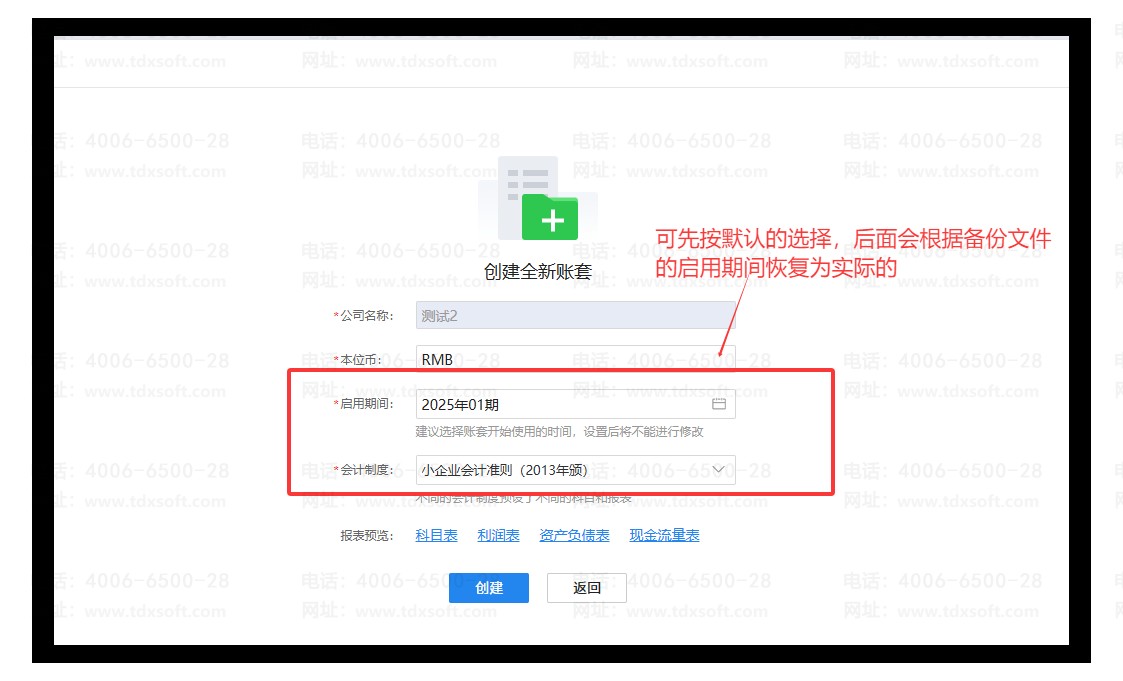Open the 利润表 report preview link
The image size is (1123, 681).
point(498,535)
